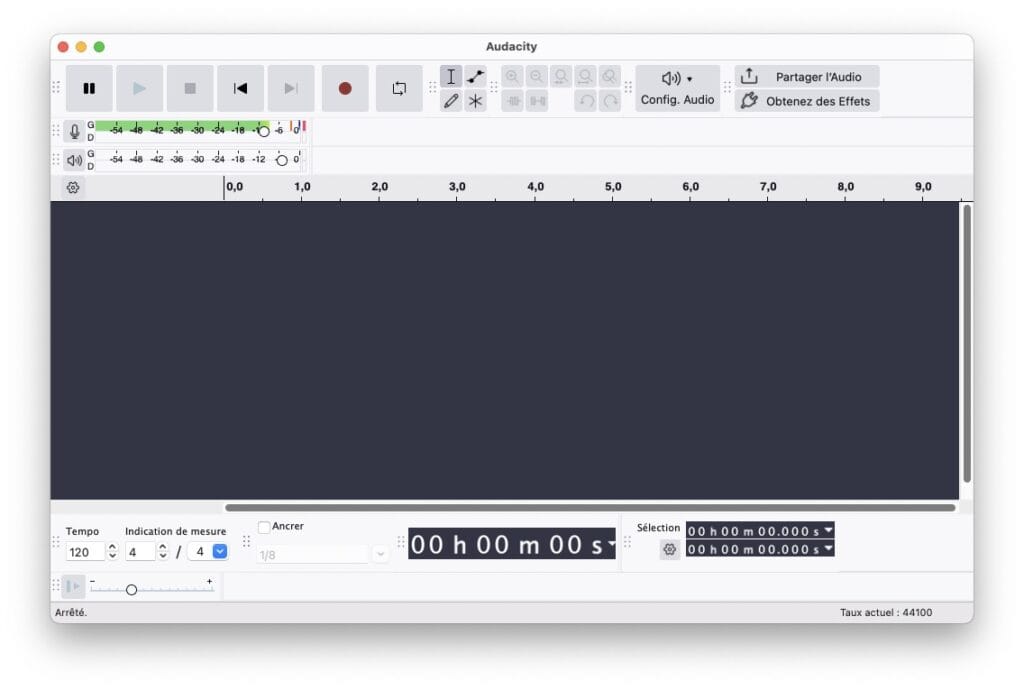The height and width of the screenshot is (690, 1024).
Task: Skip to start of project
Action: click(x=240, y=88)
